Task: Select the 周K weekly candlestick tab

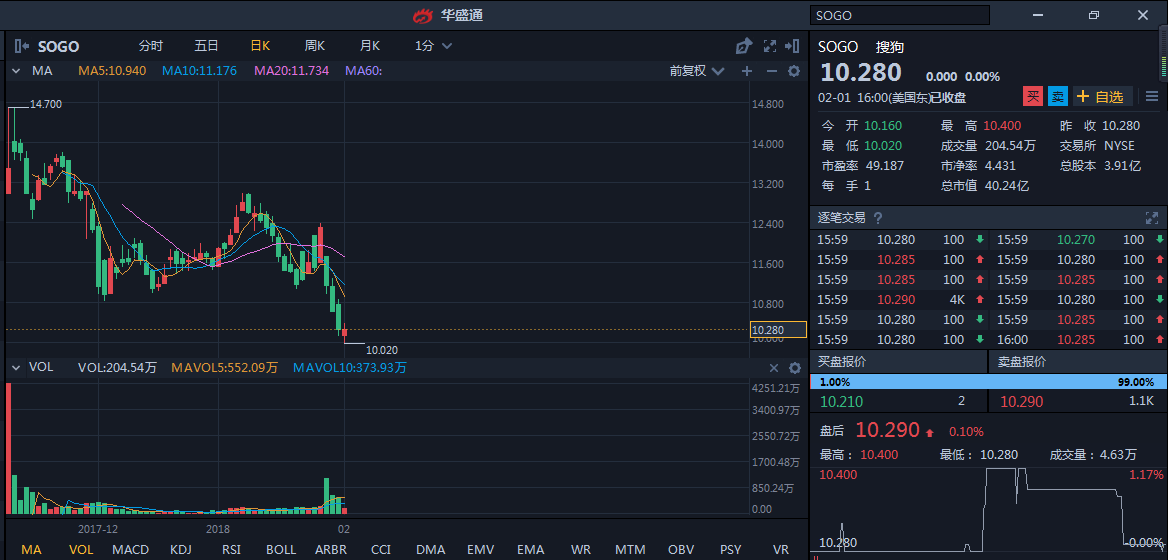Action: tap(314, 46)
